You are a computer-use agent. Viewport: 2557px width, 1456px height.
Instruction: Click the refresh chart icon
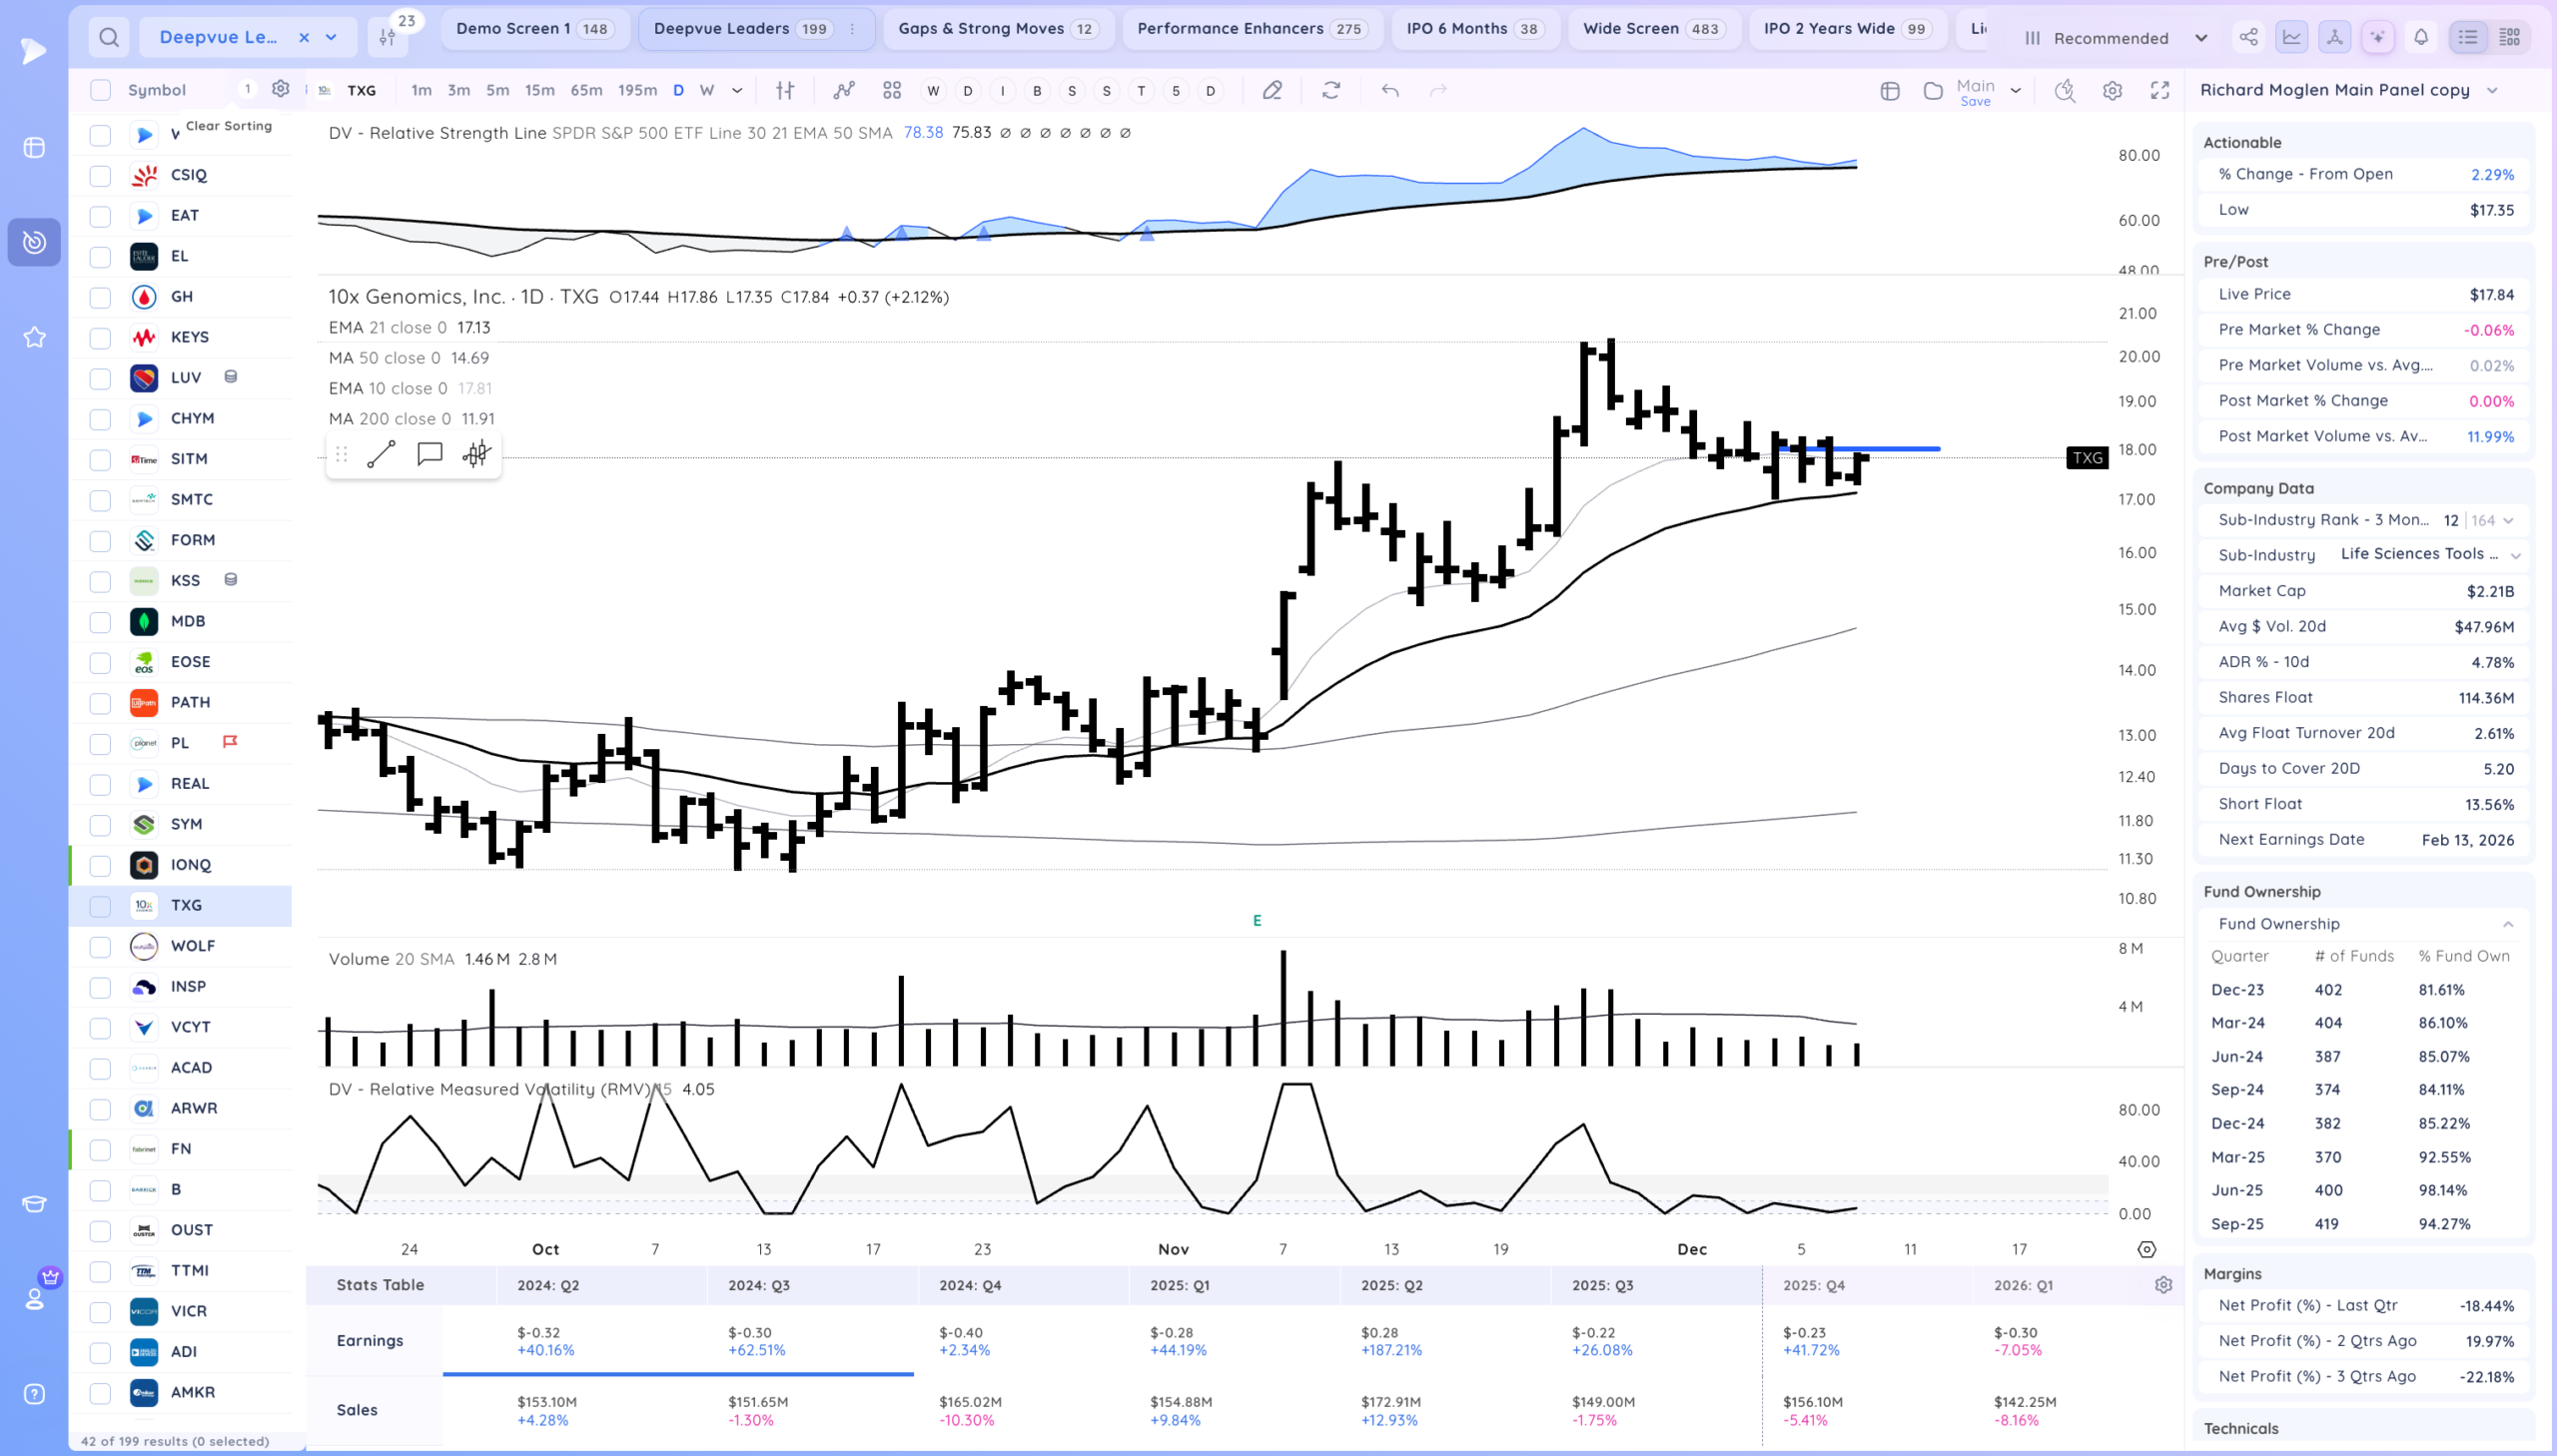(1331, 91)
